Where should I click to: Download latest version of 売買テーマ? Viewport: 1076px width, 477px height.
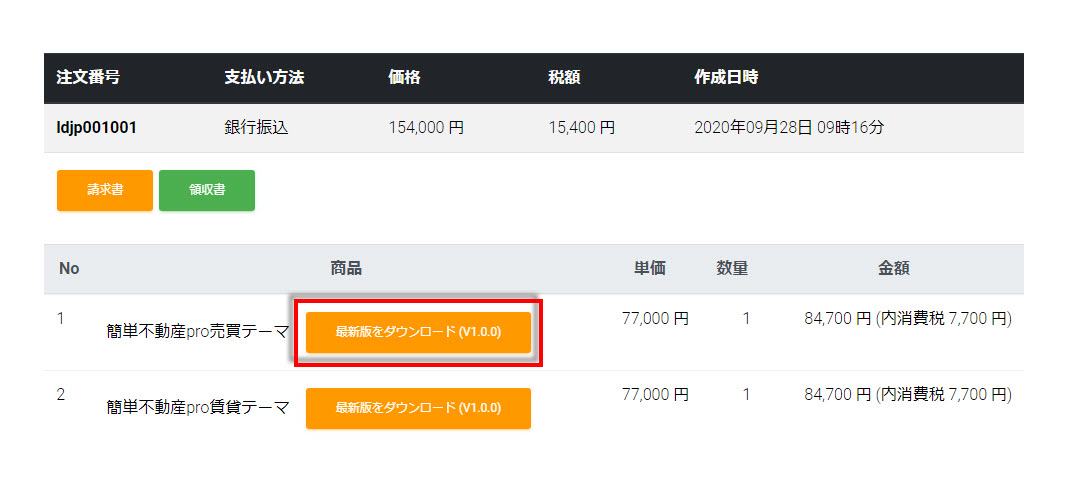[x=418, y=331]
